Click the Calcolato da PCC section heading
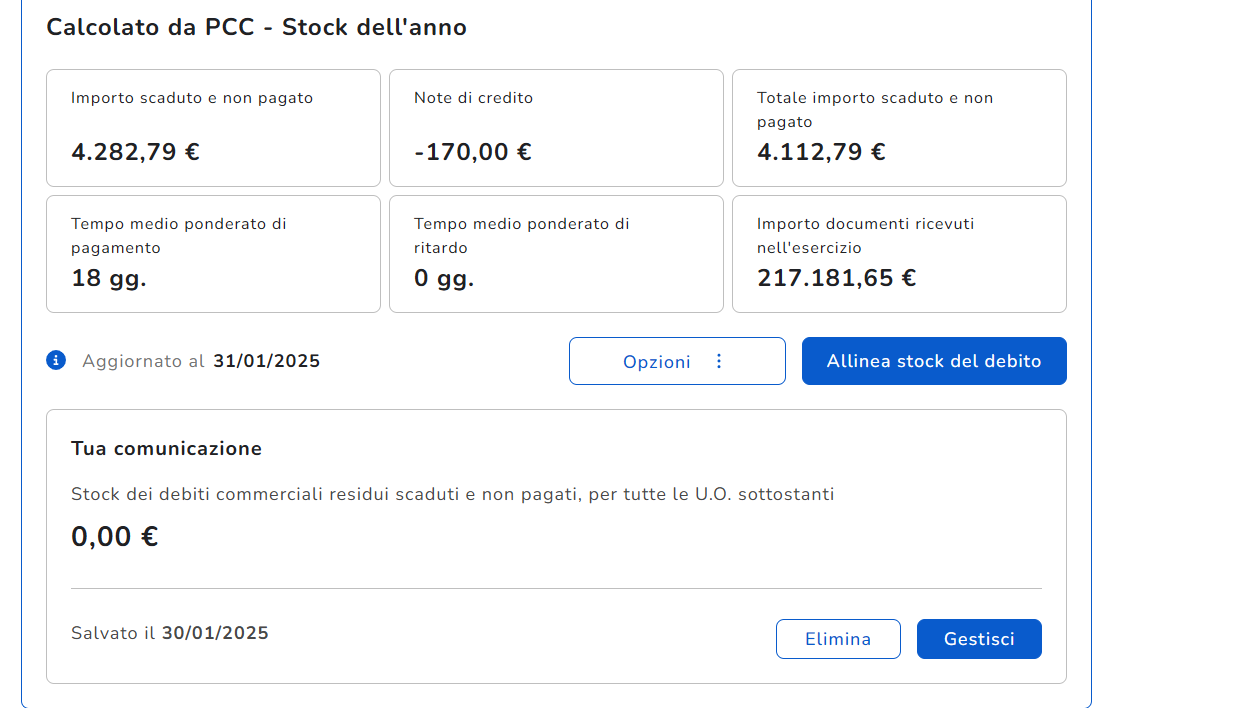Viewport: 1258px width, 708px height. (256, 27)
